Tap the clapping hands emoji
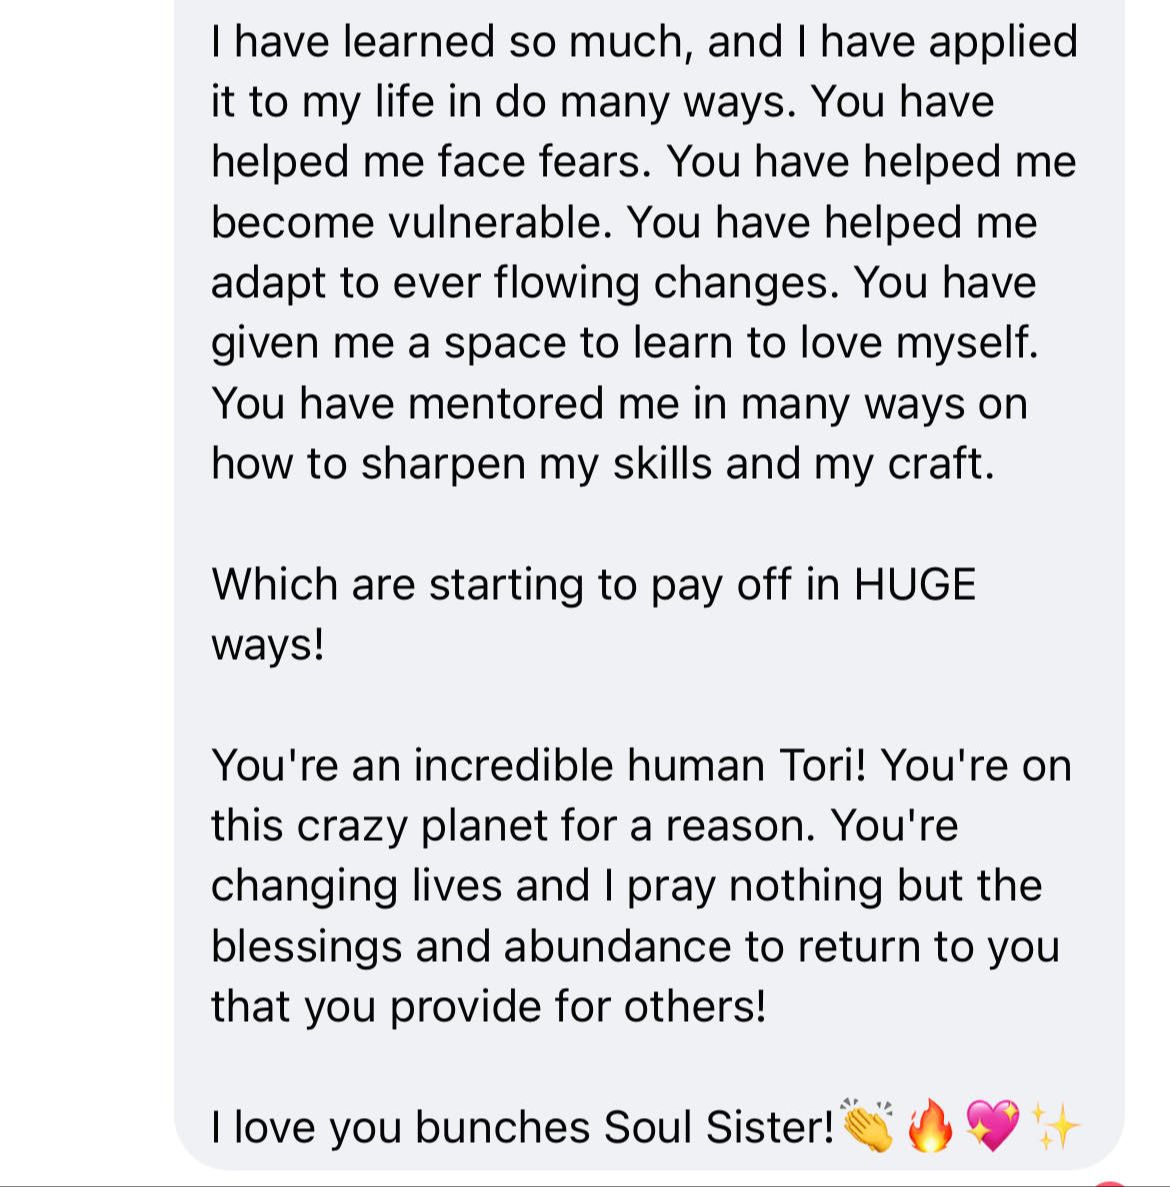Image resolution: width=1170 pixels, height=1187 pixels. pos(867,1126)
